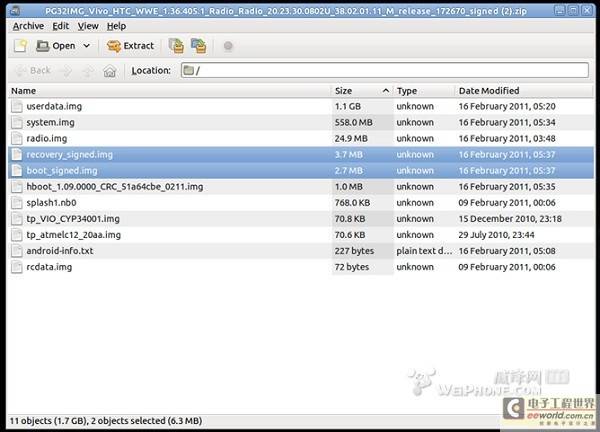Click the date '29 July 2010, 23:44'

click(x=496, y=235)
